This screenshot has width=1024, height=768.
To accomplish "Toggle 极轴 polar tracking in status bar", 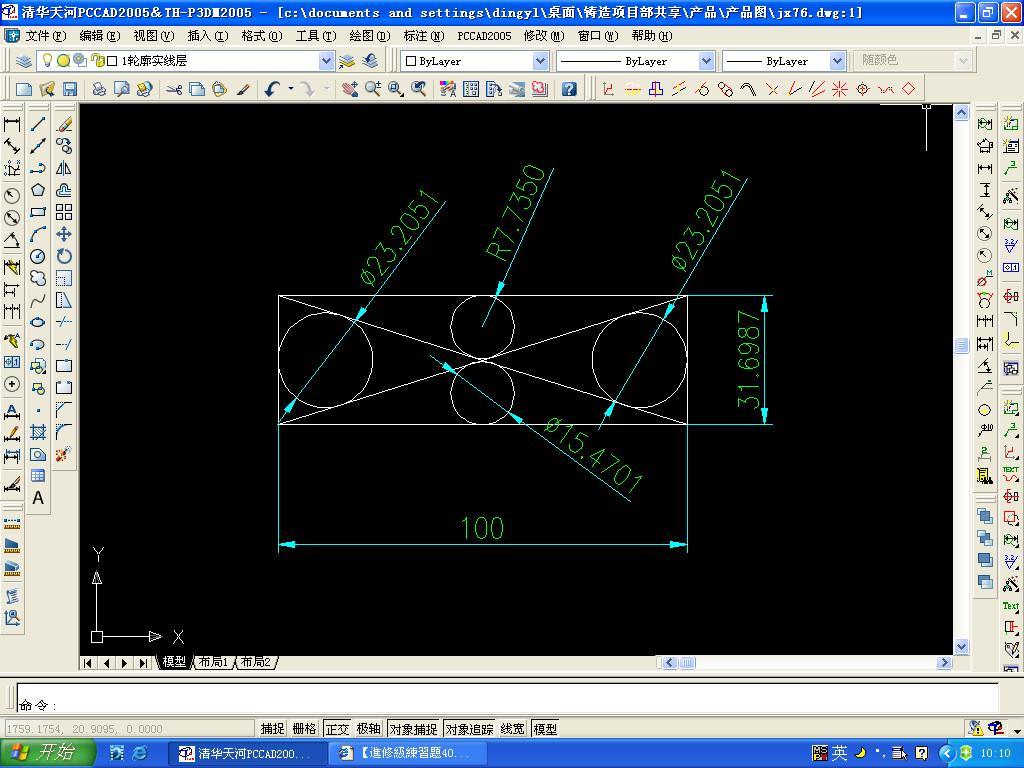I will coord(369,729).
